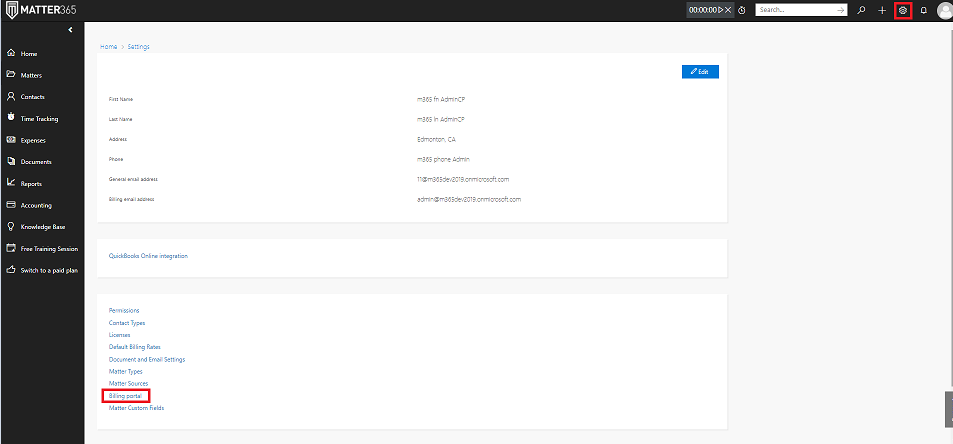Click the Reports chart icon
Screen dimensions: 953x444
coord(10,183)
